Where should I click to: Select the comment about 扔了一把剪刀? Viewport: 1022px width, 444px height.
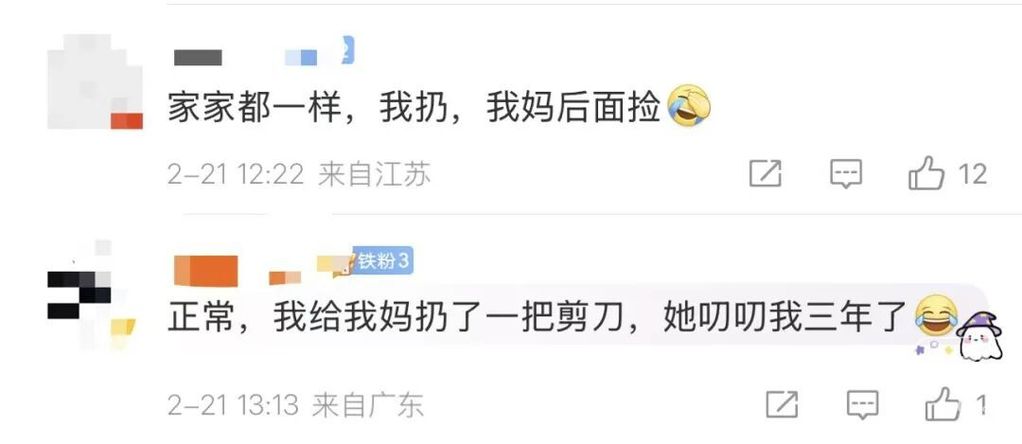click(540, 319)
